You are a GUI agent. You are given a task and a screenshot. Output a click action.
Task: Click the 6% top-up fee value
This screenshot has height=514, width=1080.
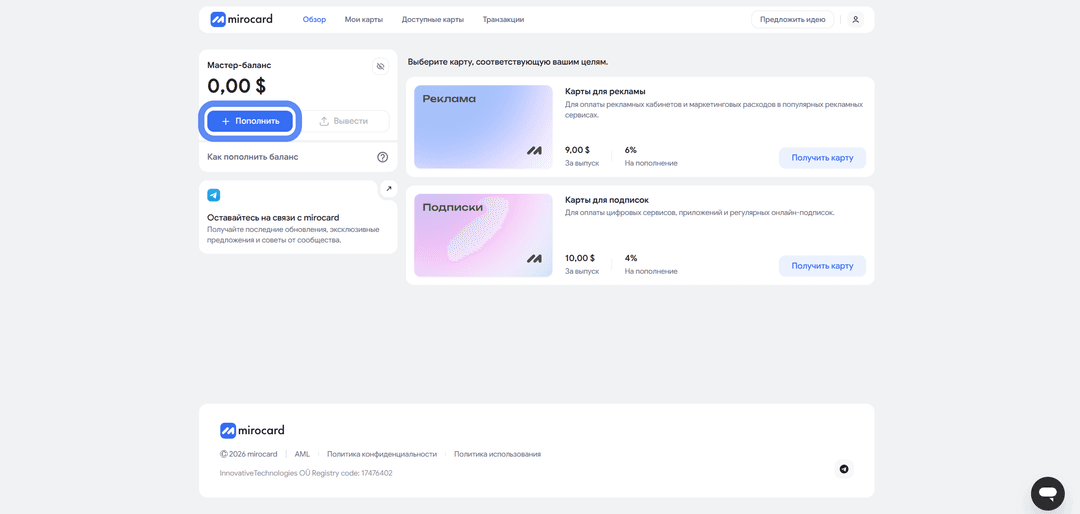point(631,150)
